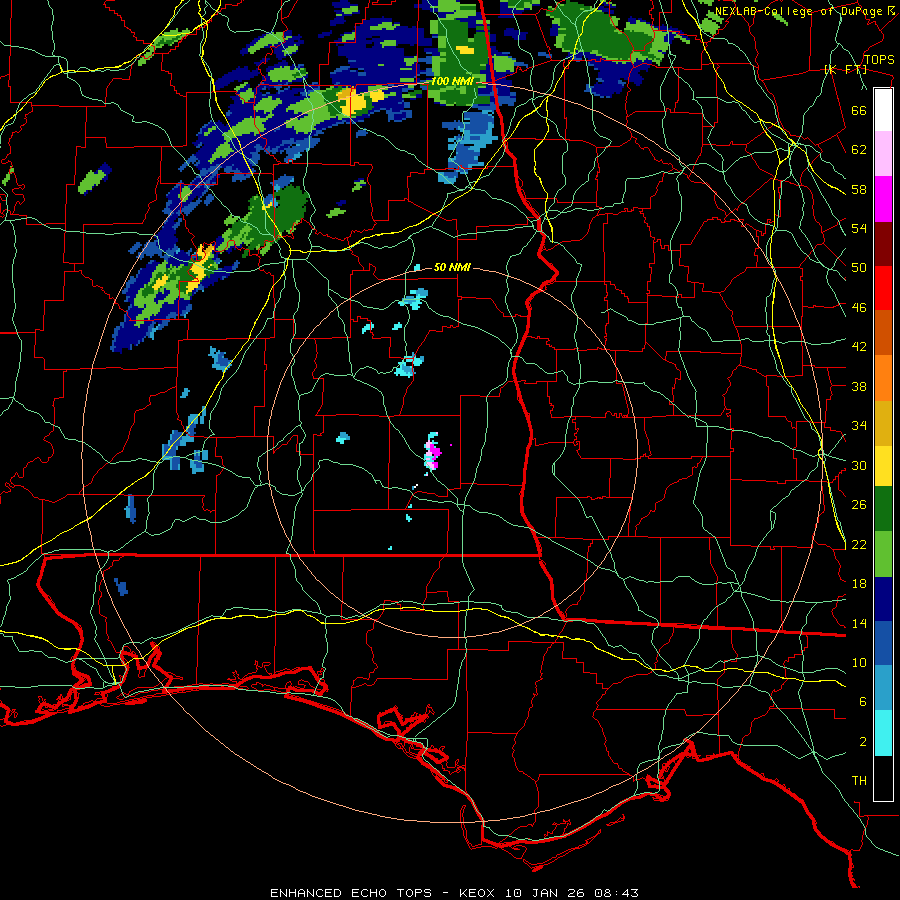Pick the maroon legend color band
The width and height of the screenshot is (900, 900).
click(x=883, y=244)
